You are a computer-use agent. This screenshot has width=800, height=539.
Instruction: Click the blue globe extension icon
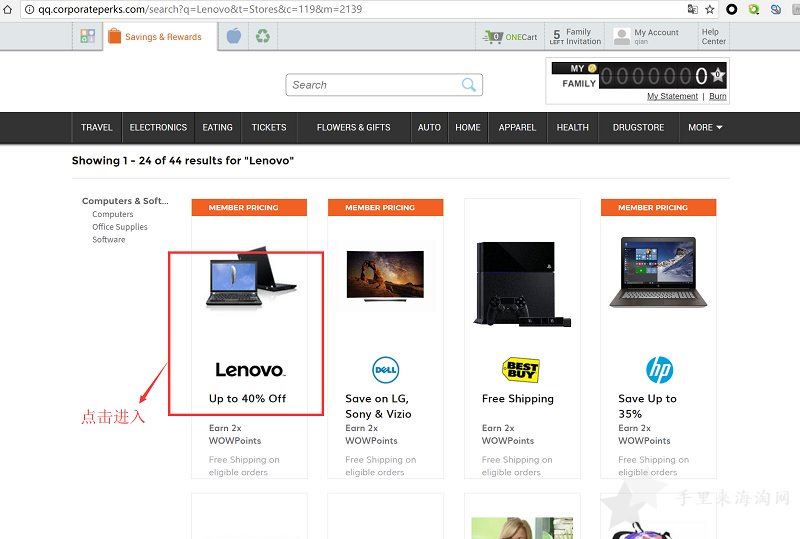[x=776, y=9]
